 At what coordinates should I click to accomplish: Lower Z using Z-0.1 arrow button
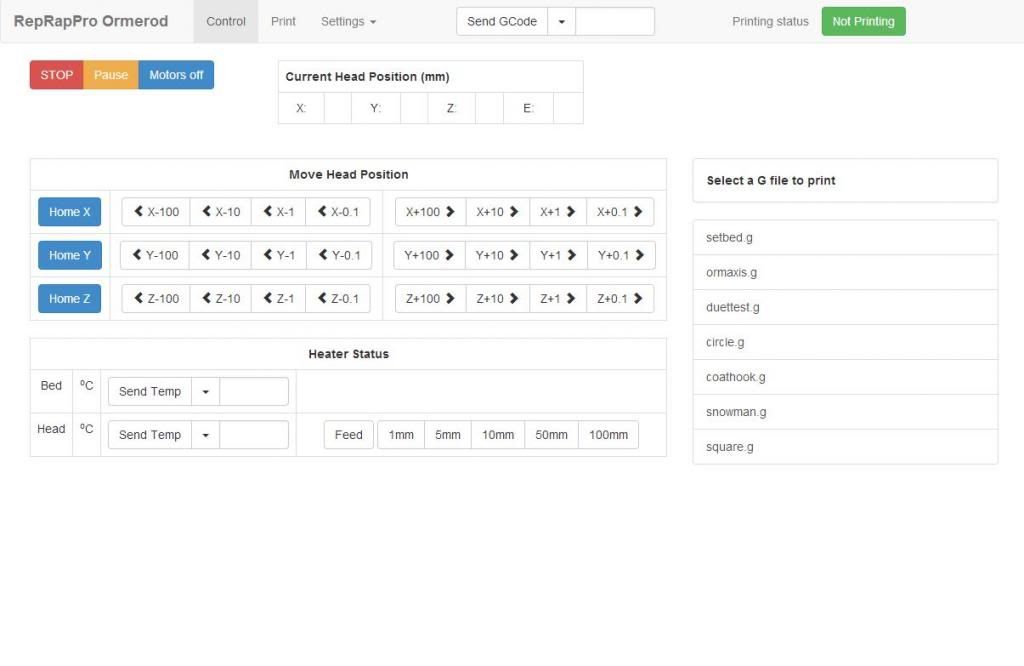(x=338, y=299)
